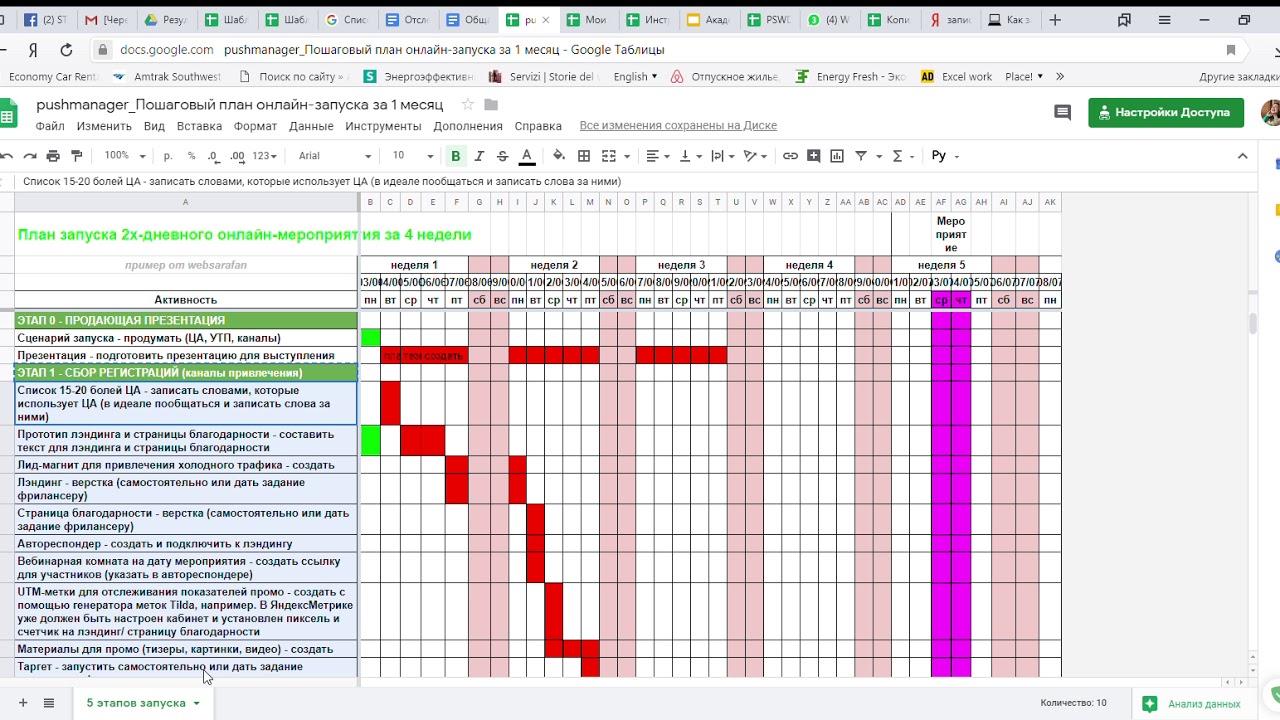Open the Справка menu
Image resolution: width=1280 pixels, height=720 pixels.
pos(538,126)
